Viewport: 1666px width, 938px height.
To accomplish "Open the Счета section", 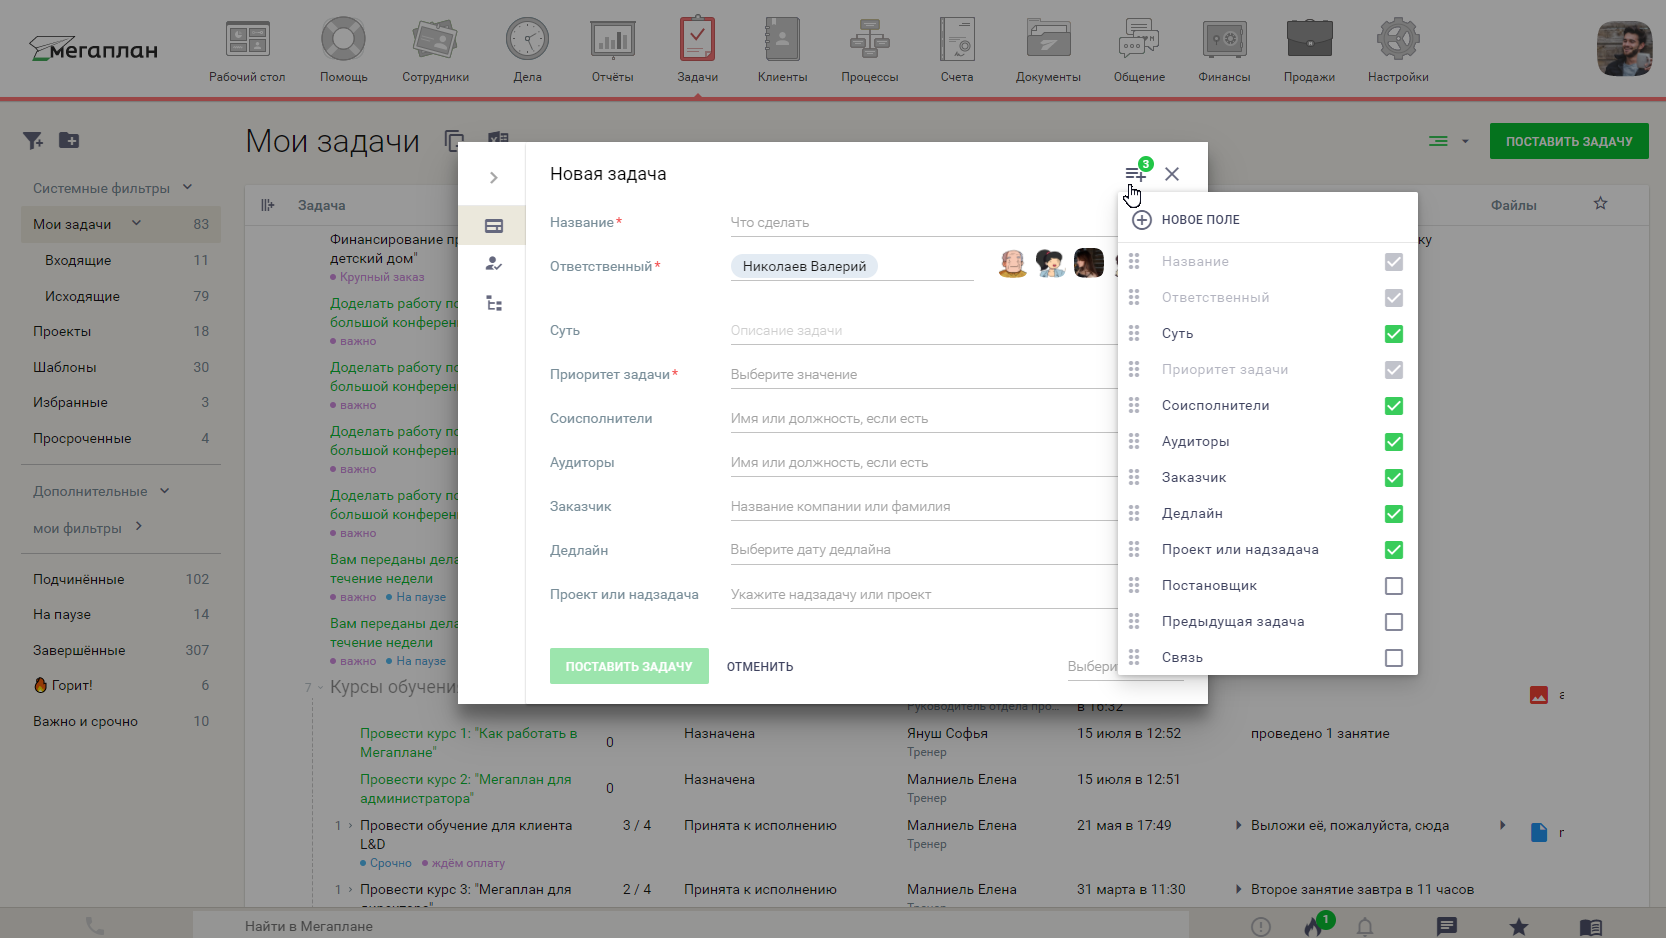I will pos(957,50).
